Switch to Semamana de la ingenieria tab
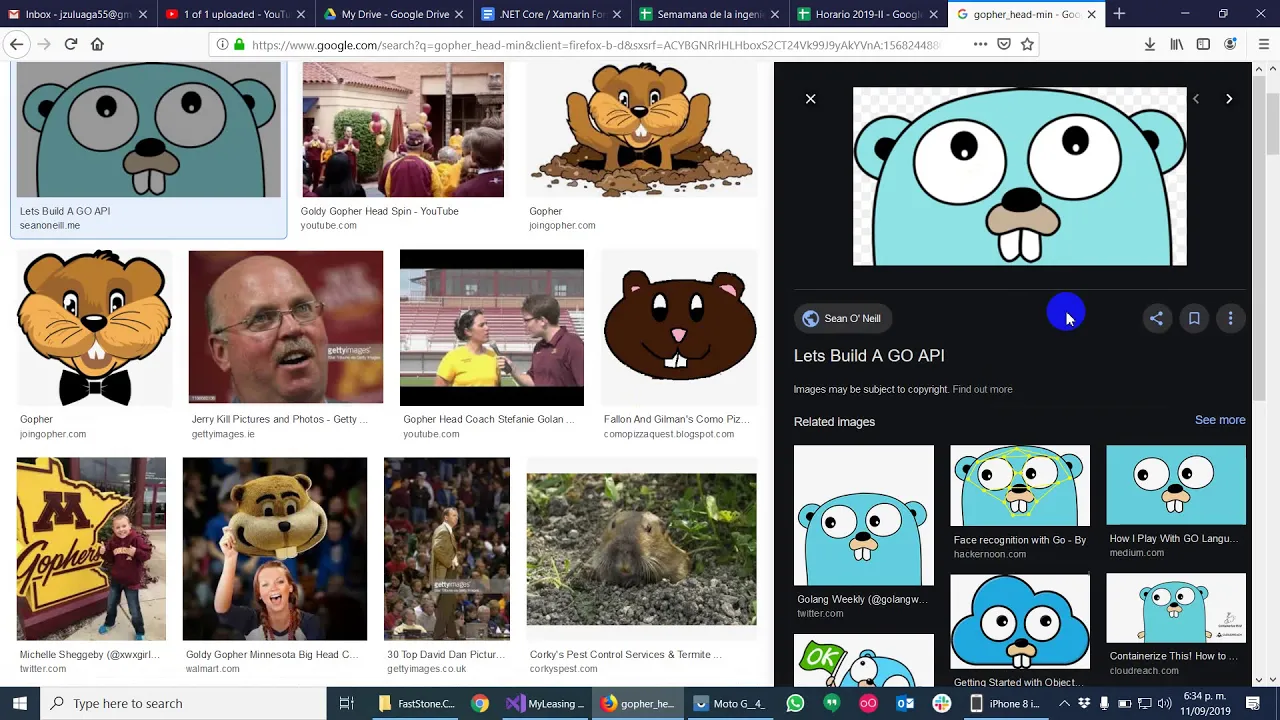The width and height of the screenshot is (1280, 720). coord(709,14)
